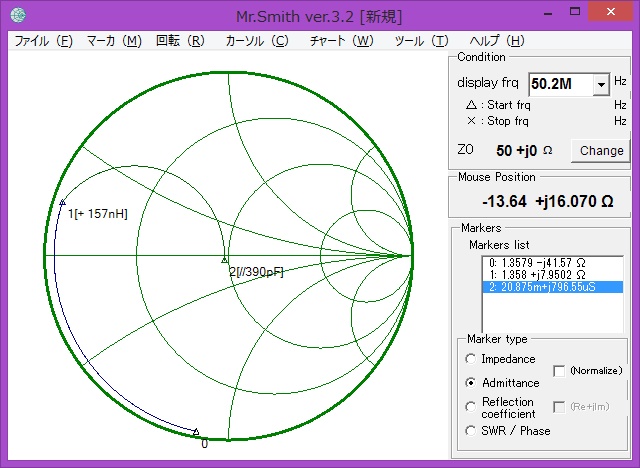Click the 2[//390pF] chart label

[256, 272]
